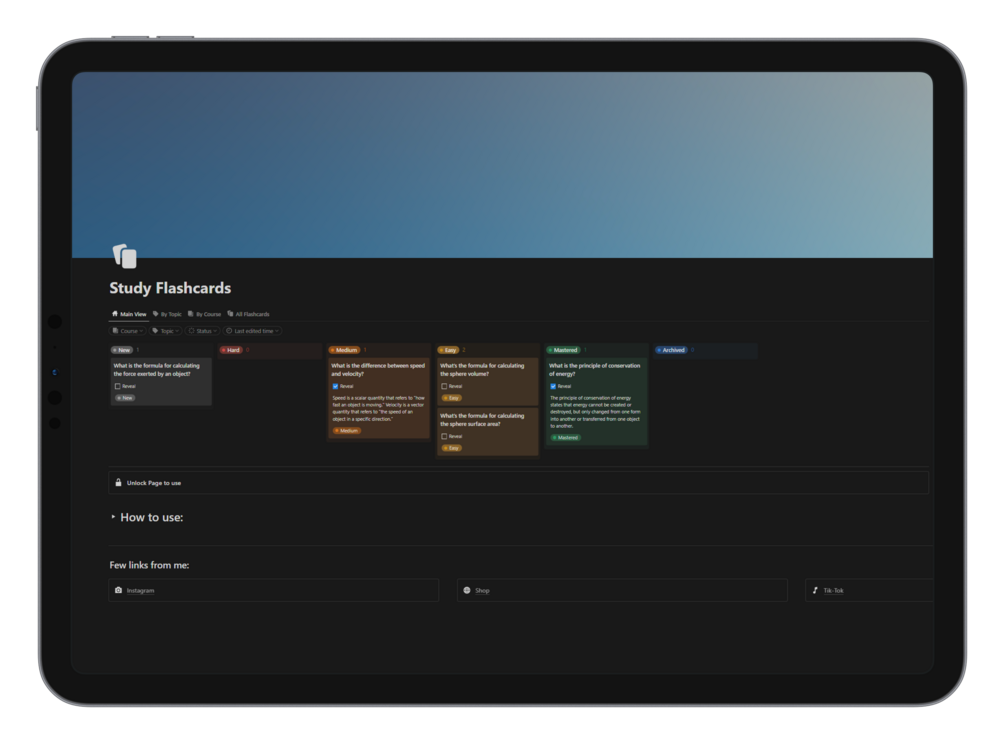
Task: Click the Few links from me heading
Action: point(149,565)
